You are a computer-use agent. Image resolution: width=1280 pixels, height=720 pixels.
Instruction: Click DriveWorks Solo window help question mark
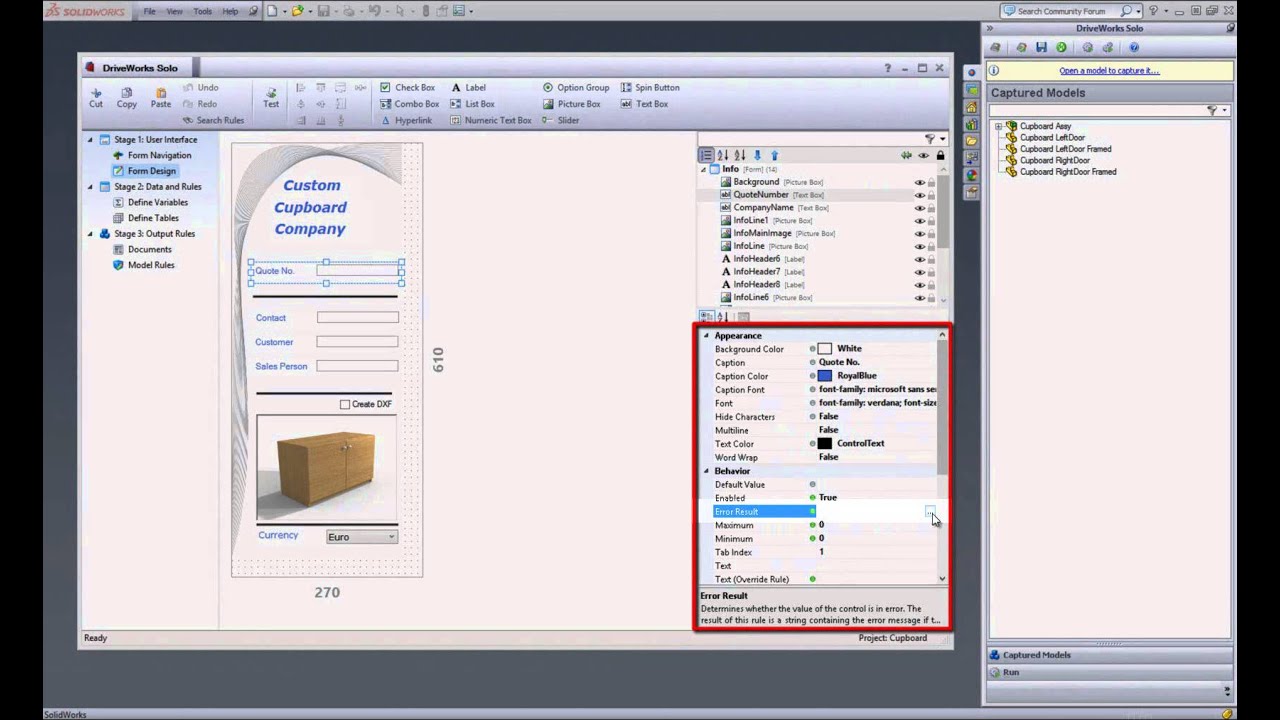coord(887,68)
